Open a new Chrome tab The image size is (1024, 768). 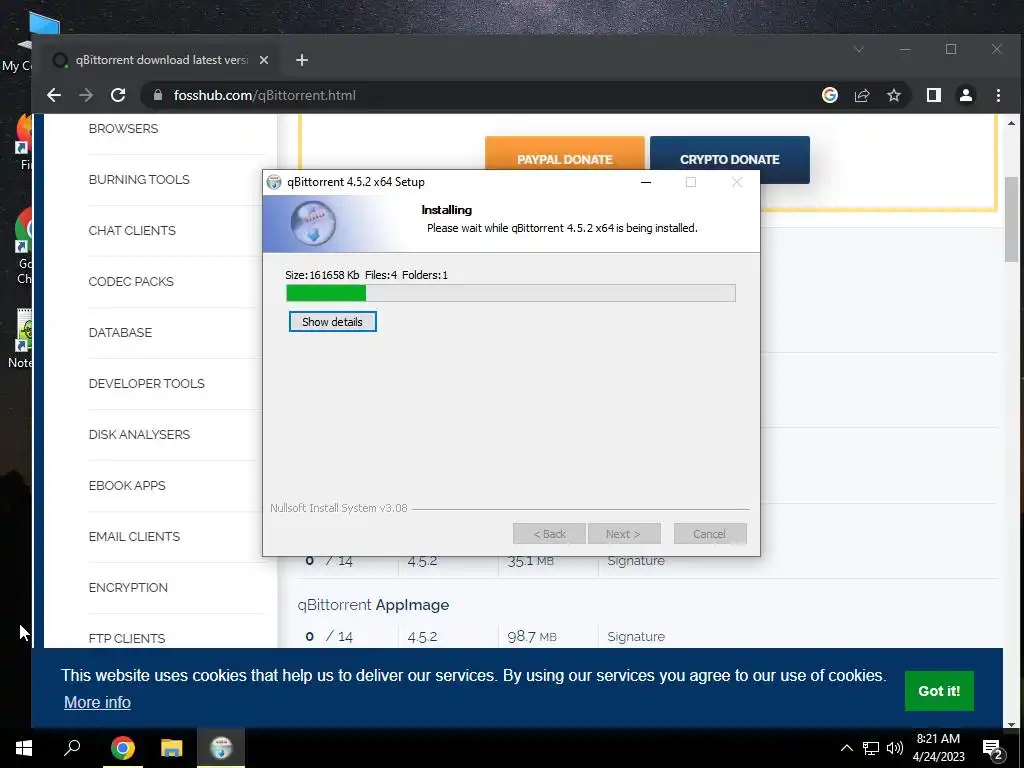point(302,60)
